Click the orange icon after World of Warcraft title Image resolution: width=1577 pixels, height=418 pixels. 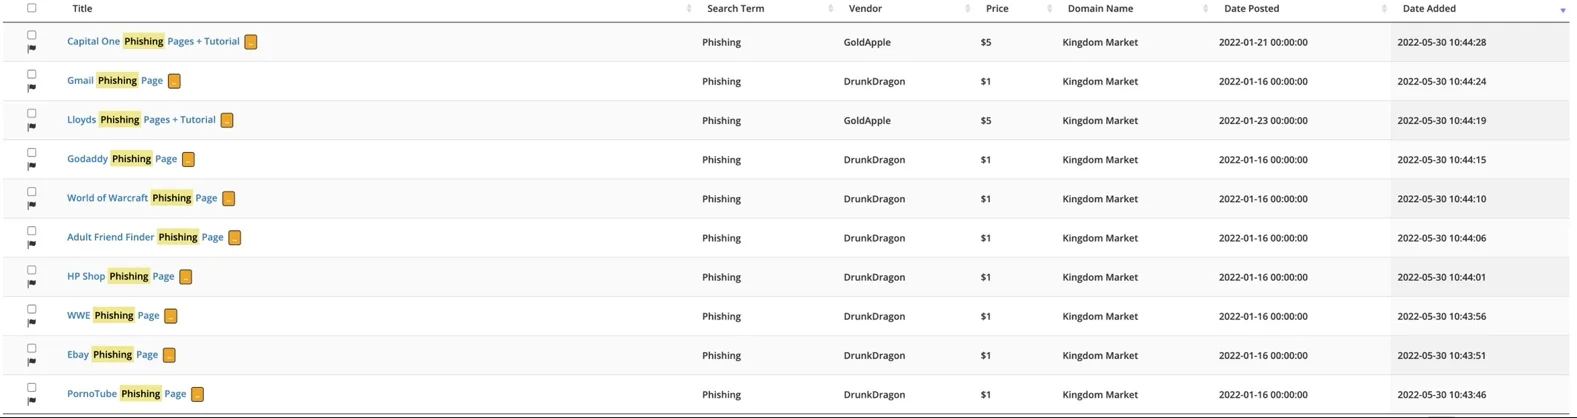229,198
